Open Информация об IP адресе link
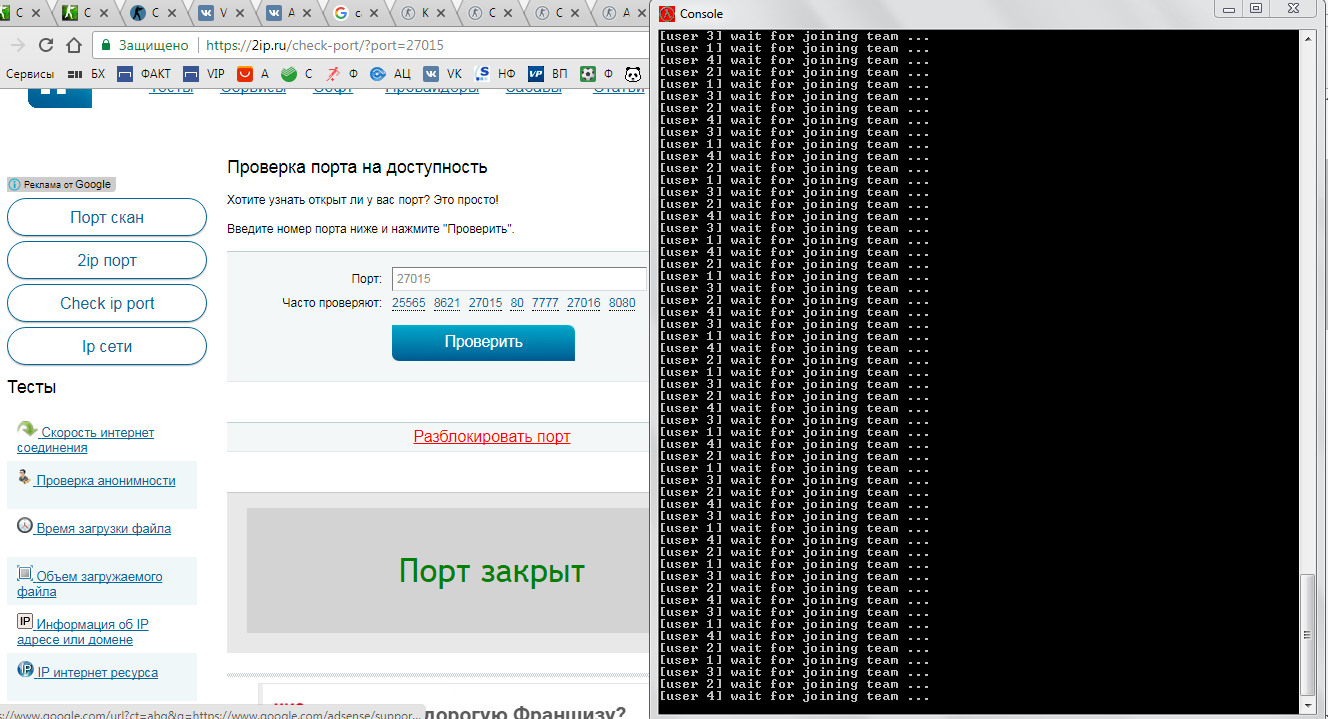Screen dimensions: 1328x719 click(83, 632)
